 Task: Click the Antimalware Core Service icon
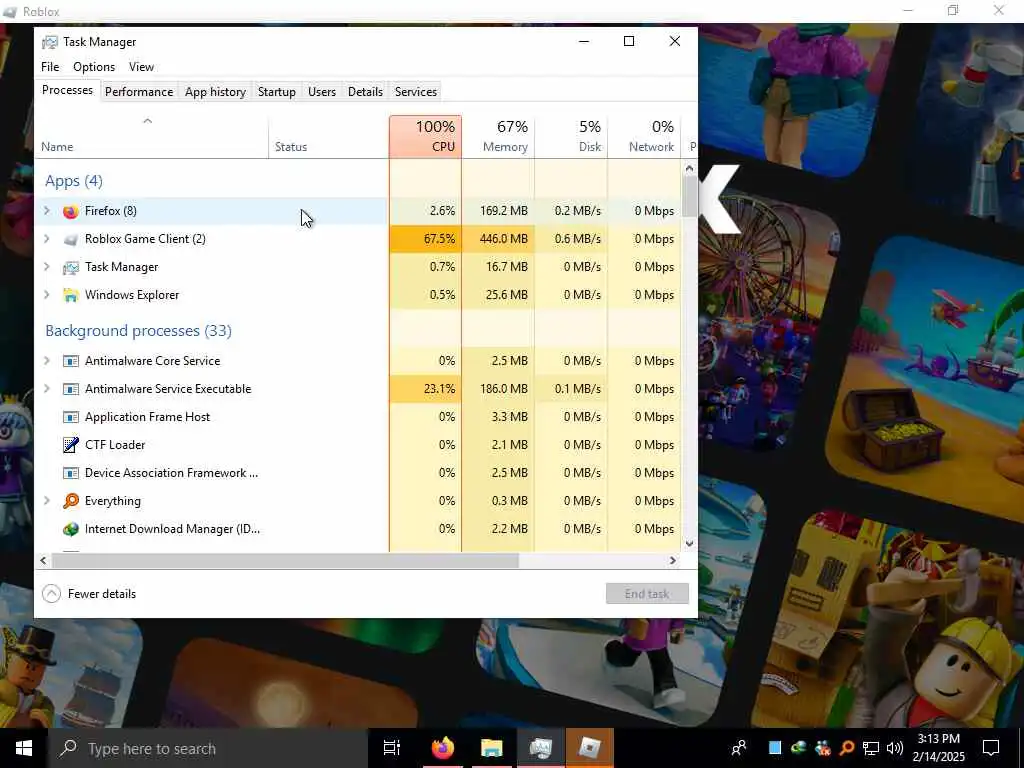pos(71,361)
